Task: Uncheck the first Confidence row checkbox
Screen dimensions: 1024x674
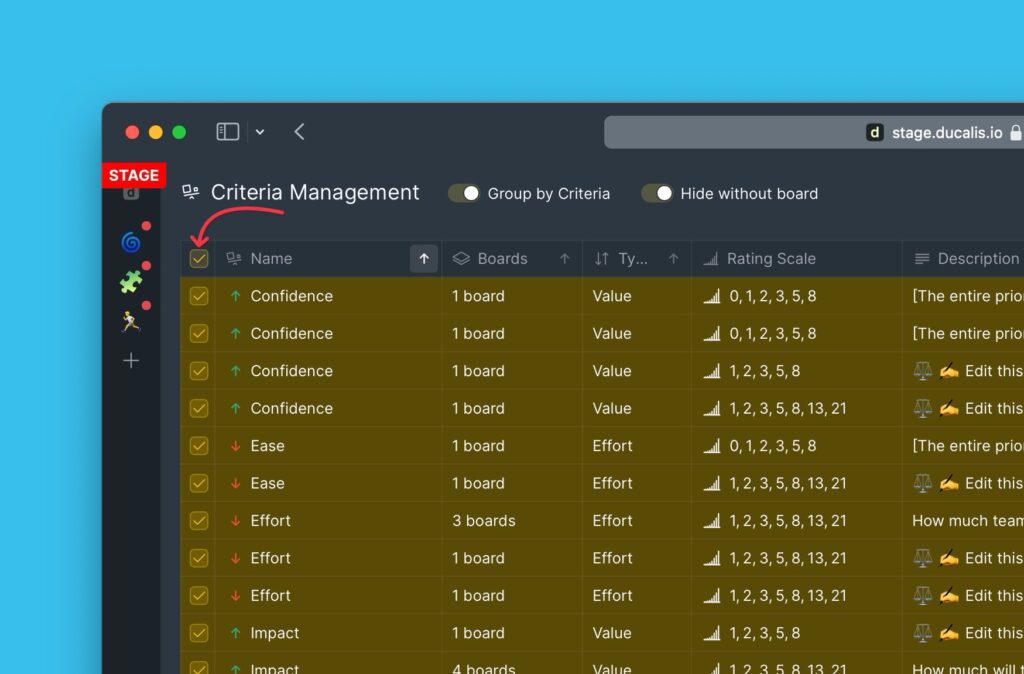Action: (199, 296)
